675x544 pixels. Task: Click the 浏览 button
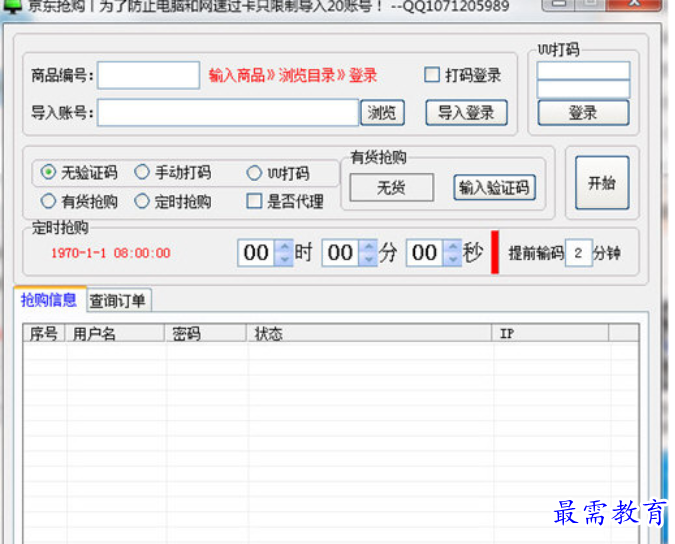point(382,113)
